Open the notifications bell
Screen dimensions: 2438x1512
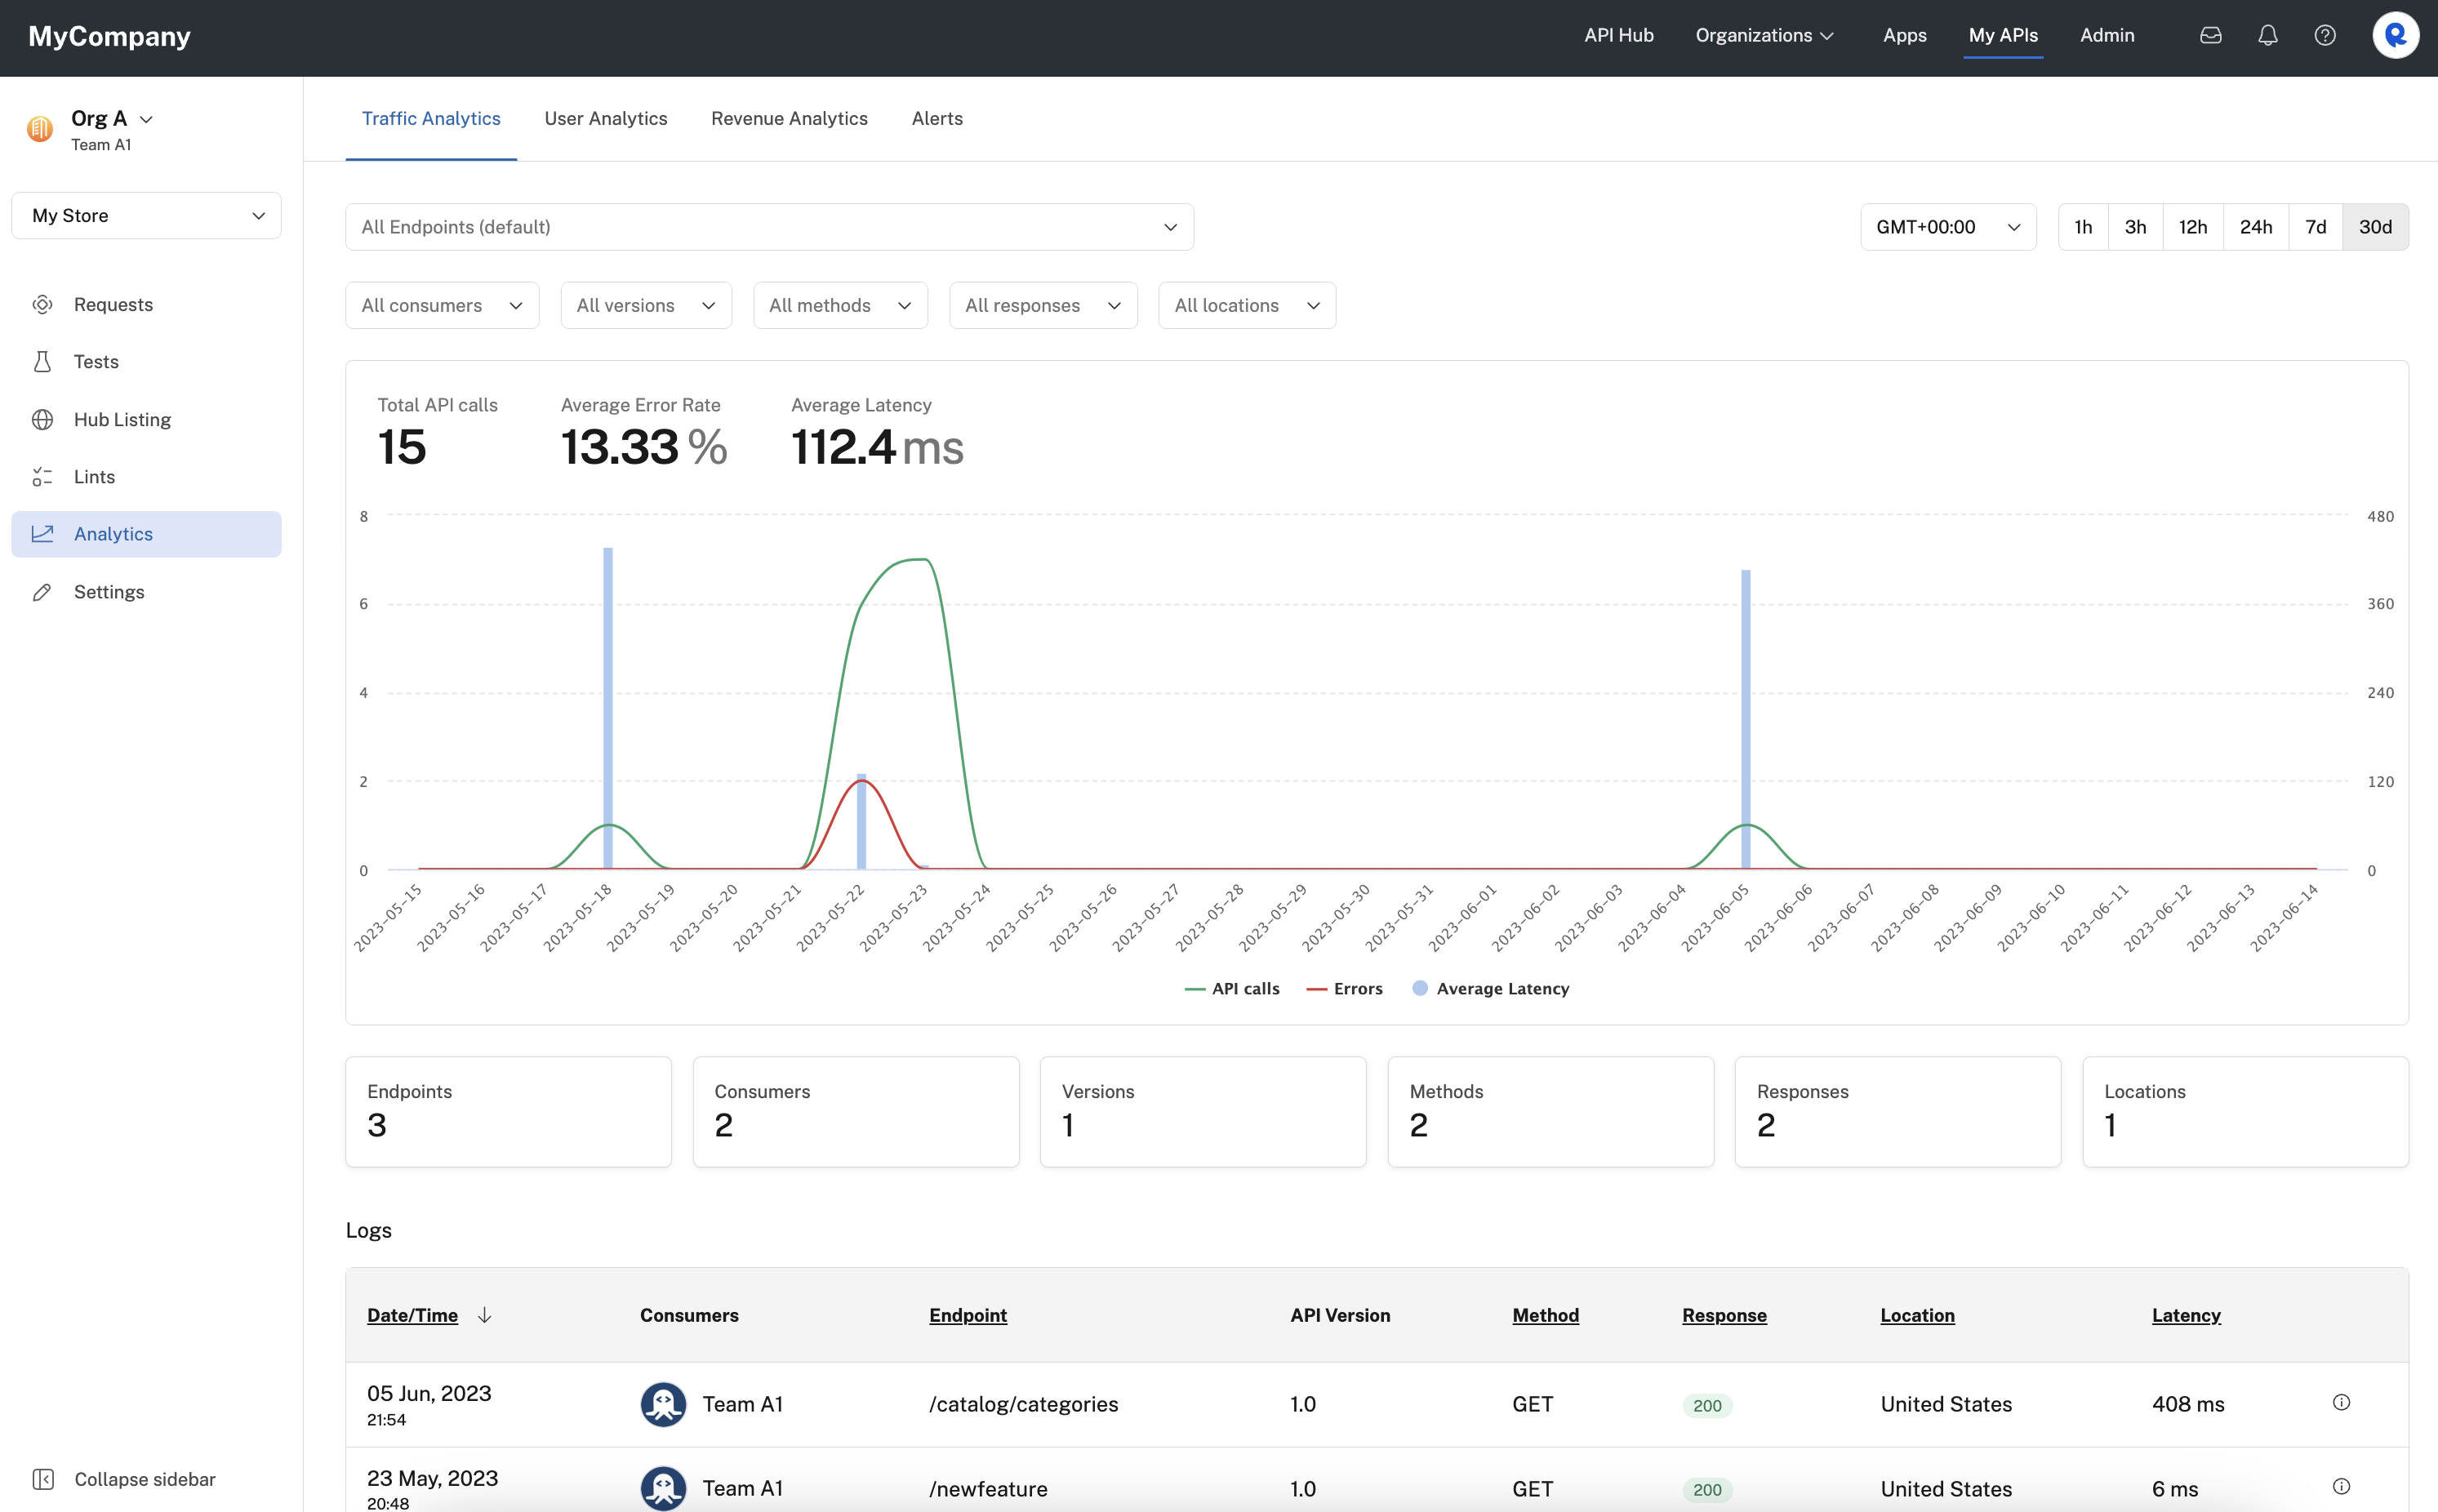2267,36
